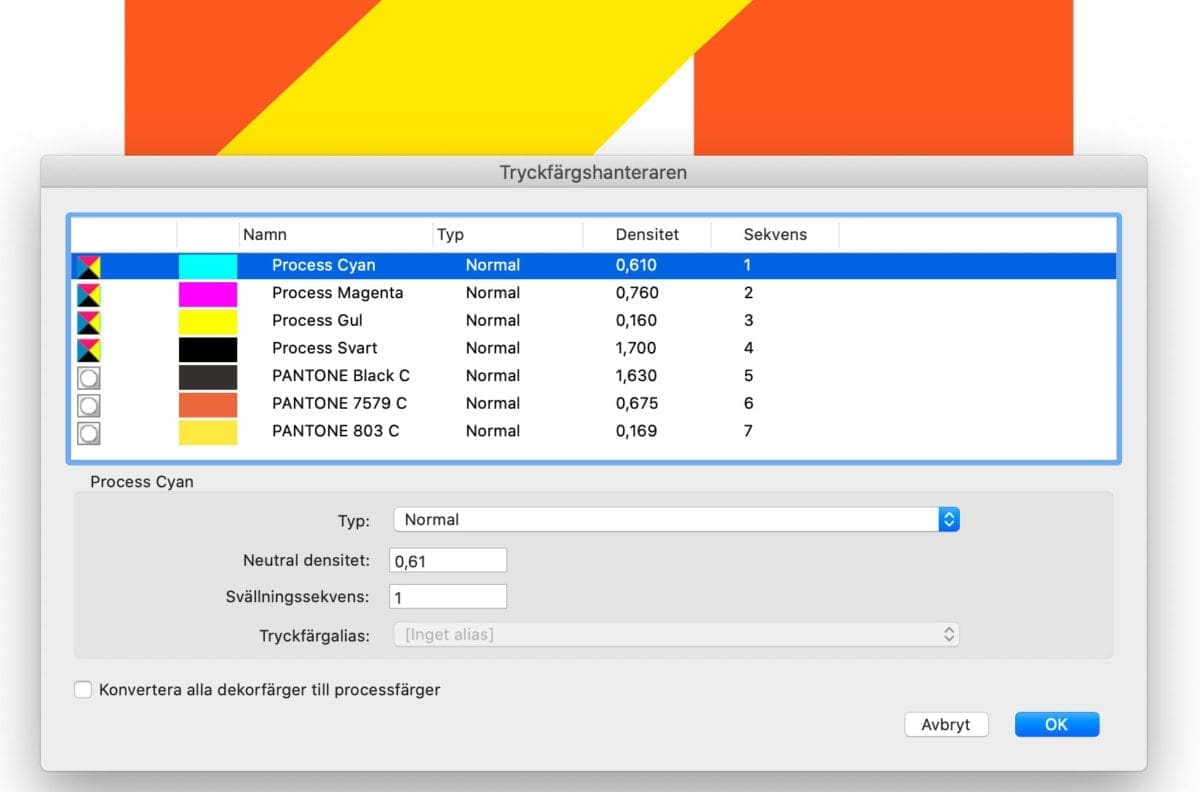
Task: Click the spot color icon beside PANTONE Black C
Action: pos(89,377)
